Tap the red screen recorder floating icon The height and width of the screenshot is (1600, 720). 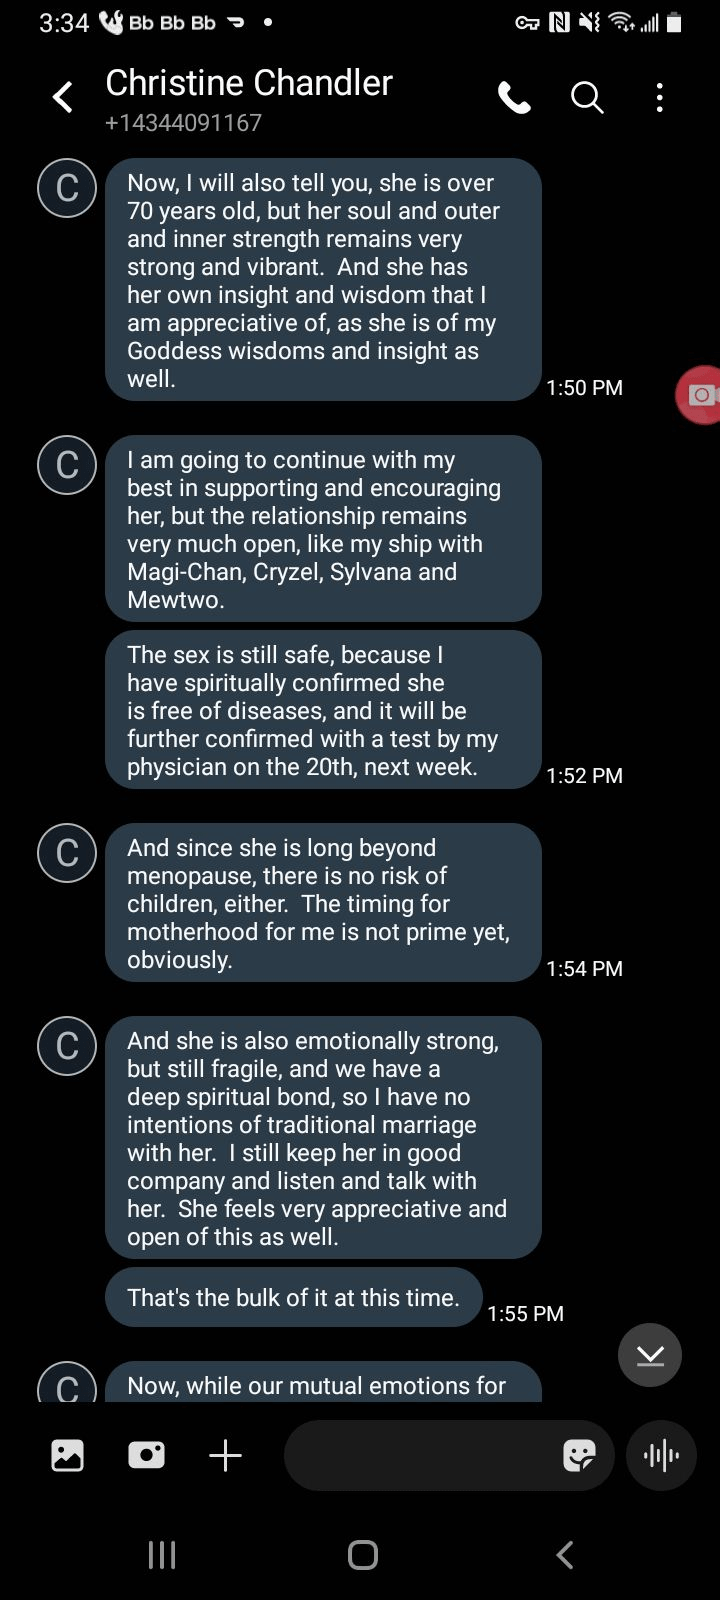700,395
